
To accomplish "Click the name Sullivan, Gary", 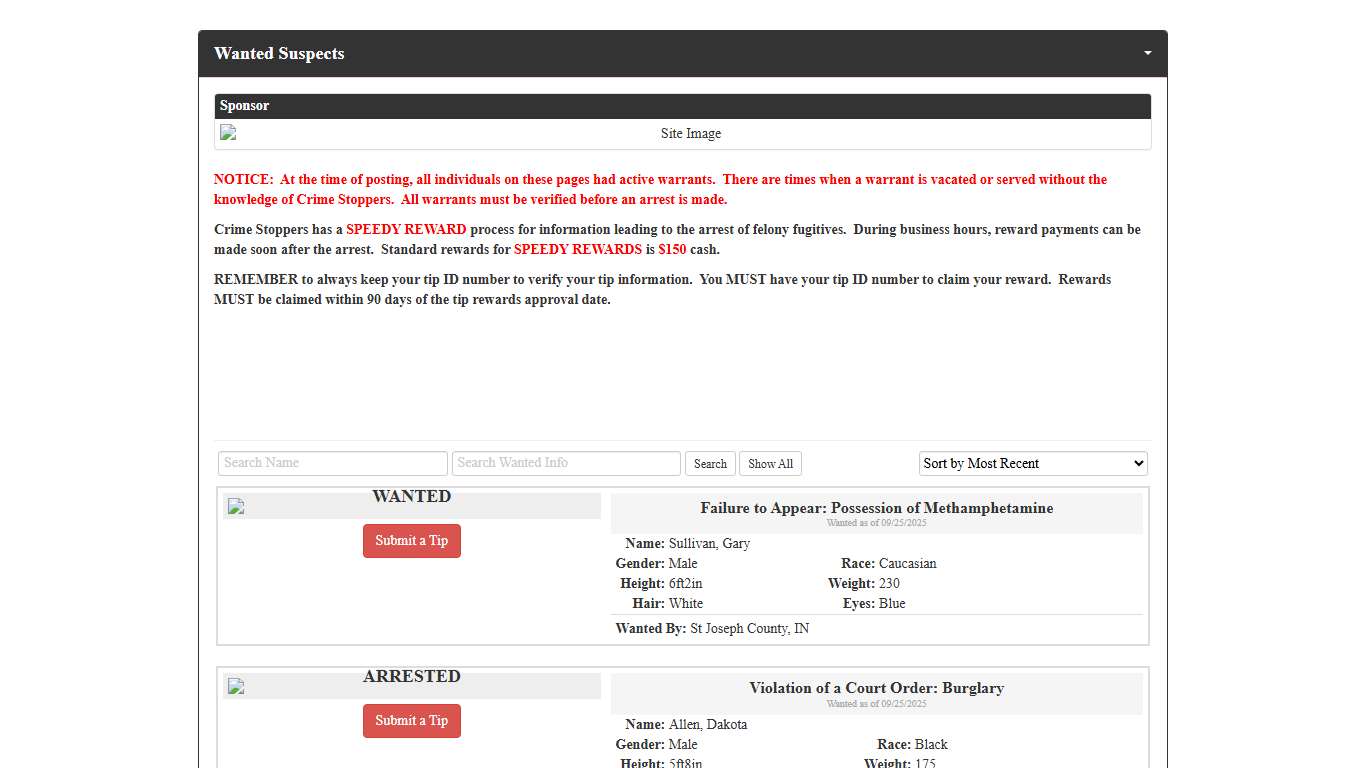I will 709,544.
